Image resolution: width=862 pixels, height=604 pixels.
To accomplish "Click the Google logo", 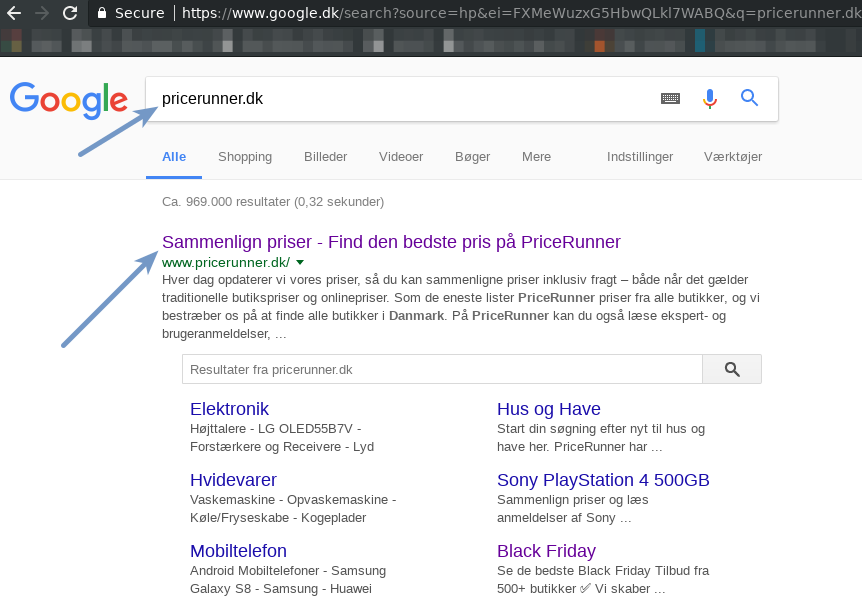I will click(69, 100).
